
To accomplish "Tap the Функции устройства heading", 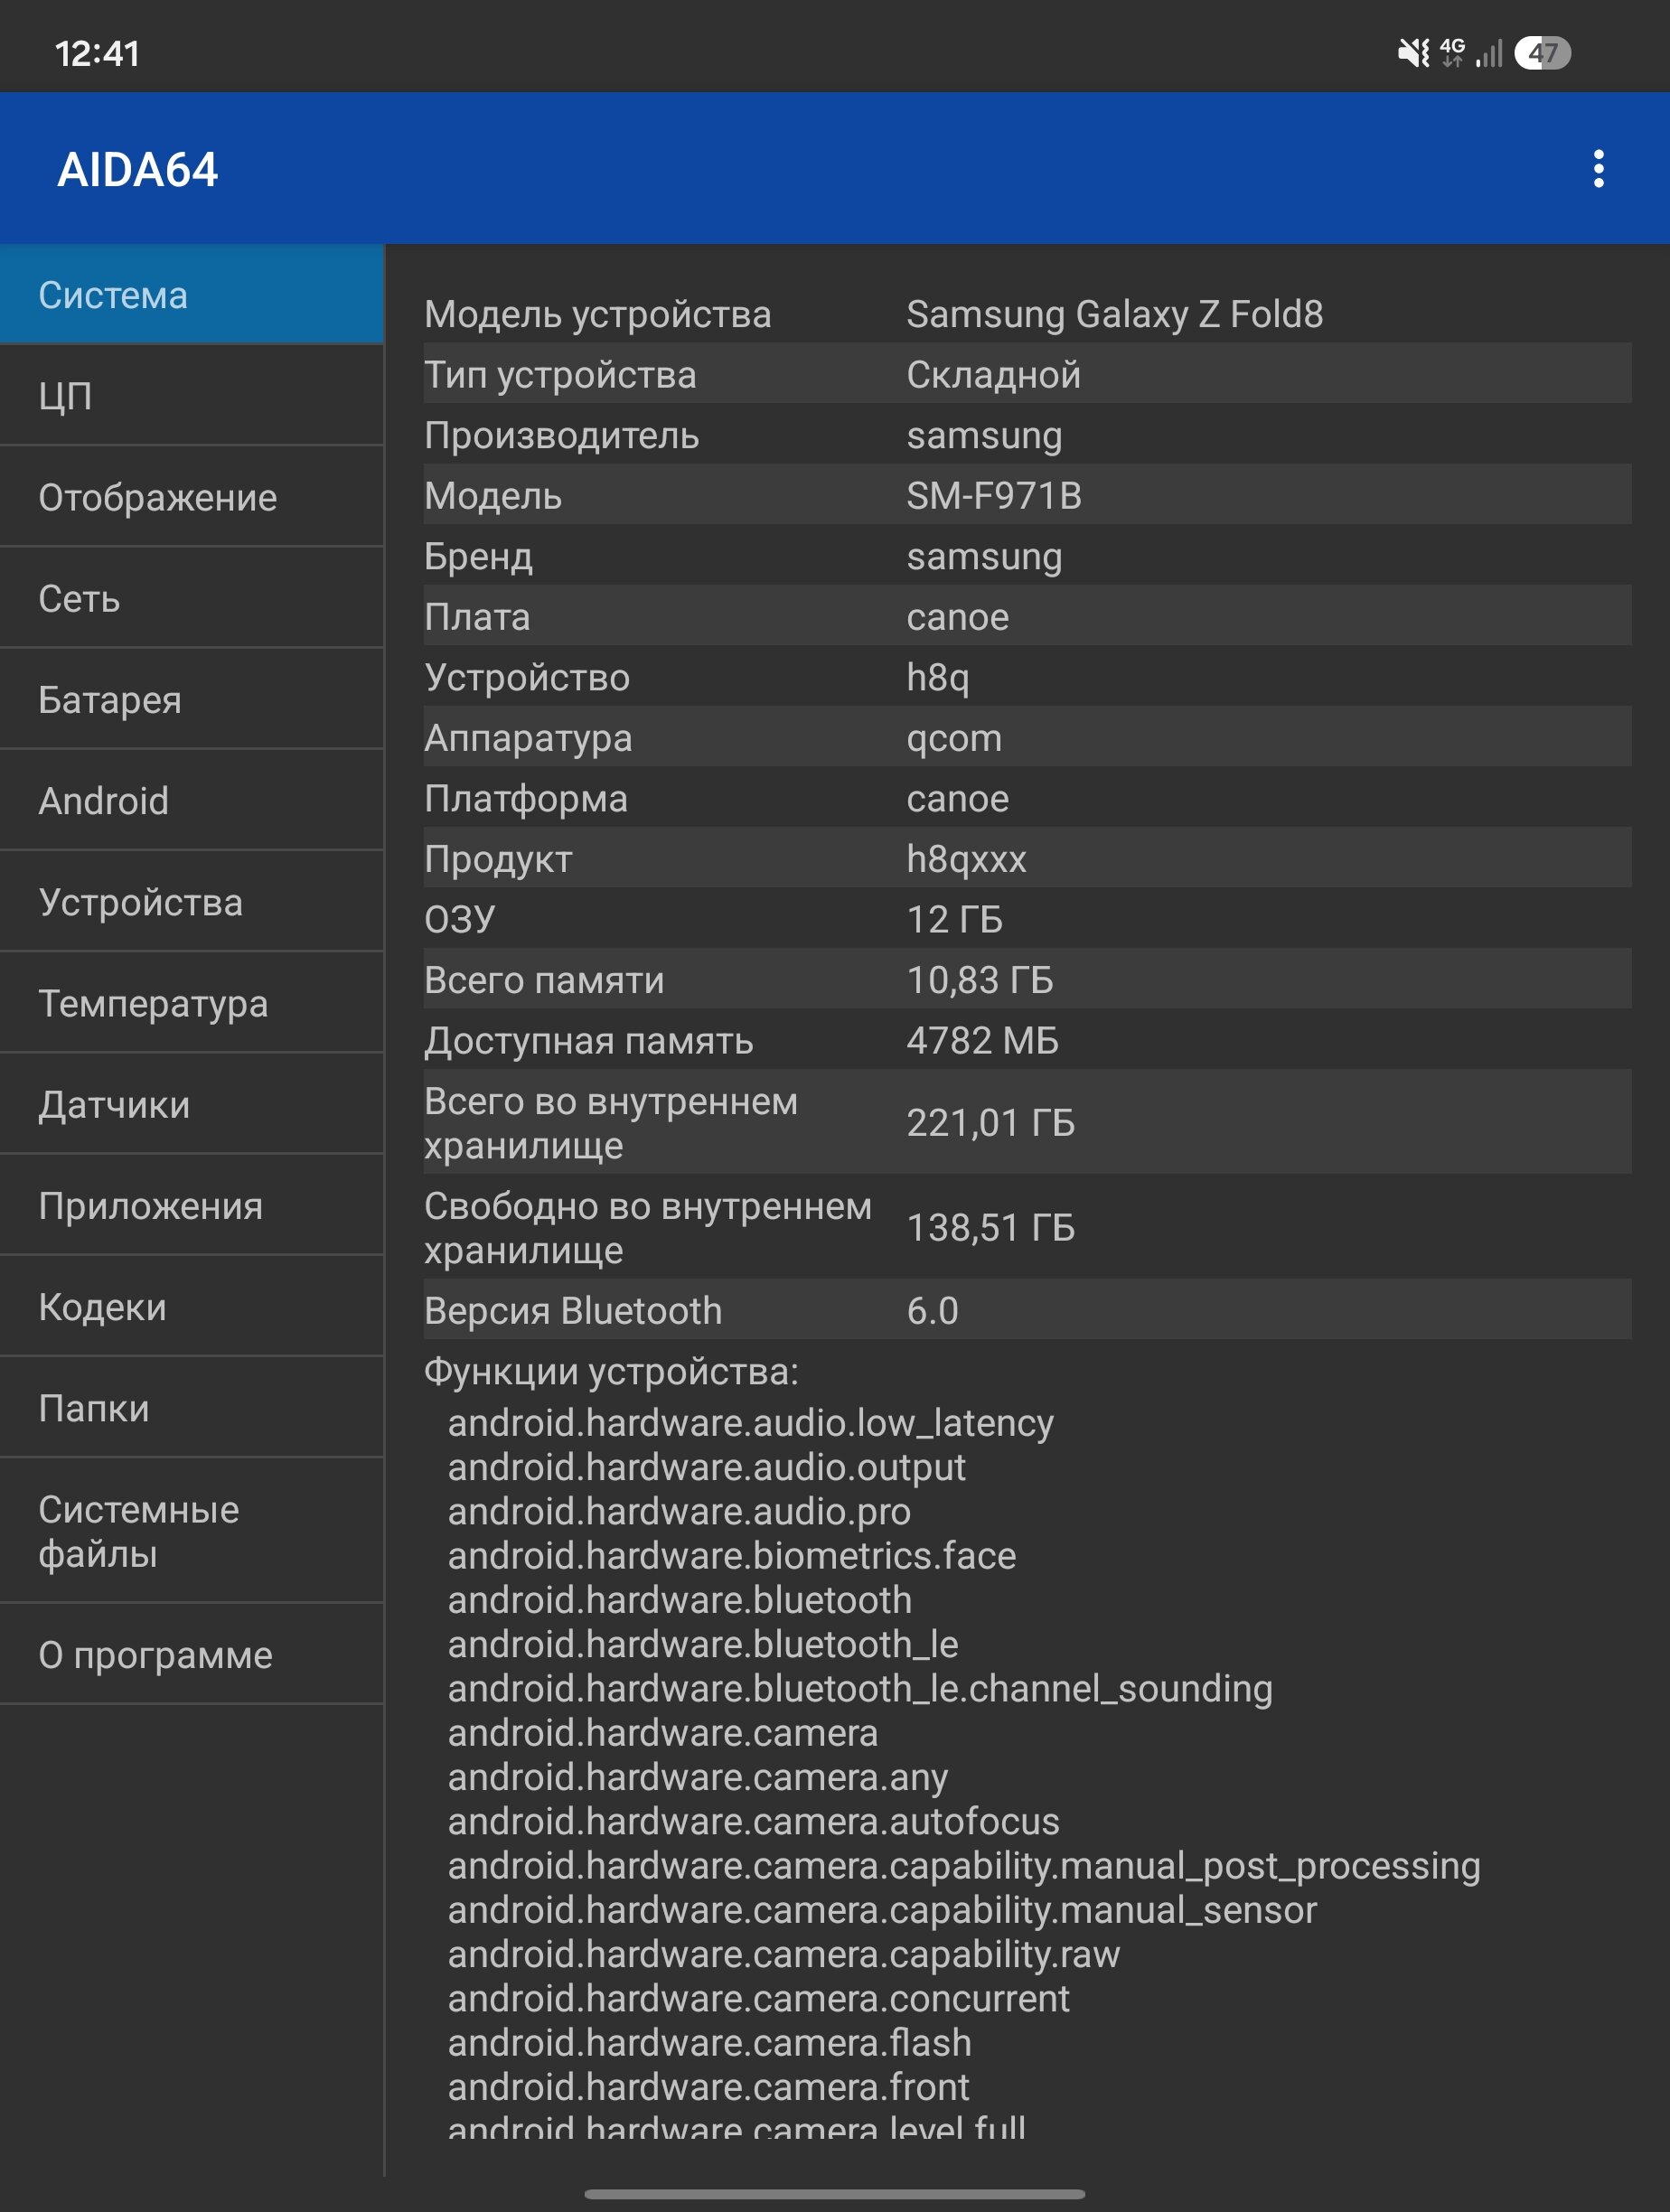I will point(611,1372).
